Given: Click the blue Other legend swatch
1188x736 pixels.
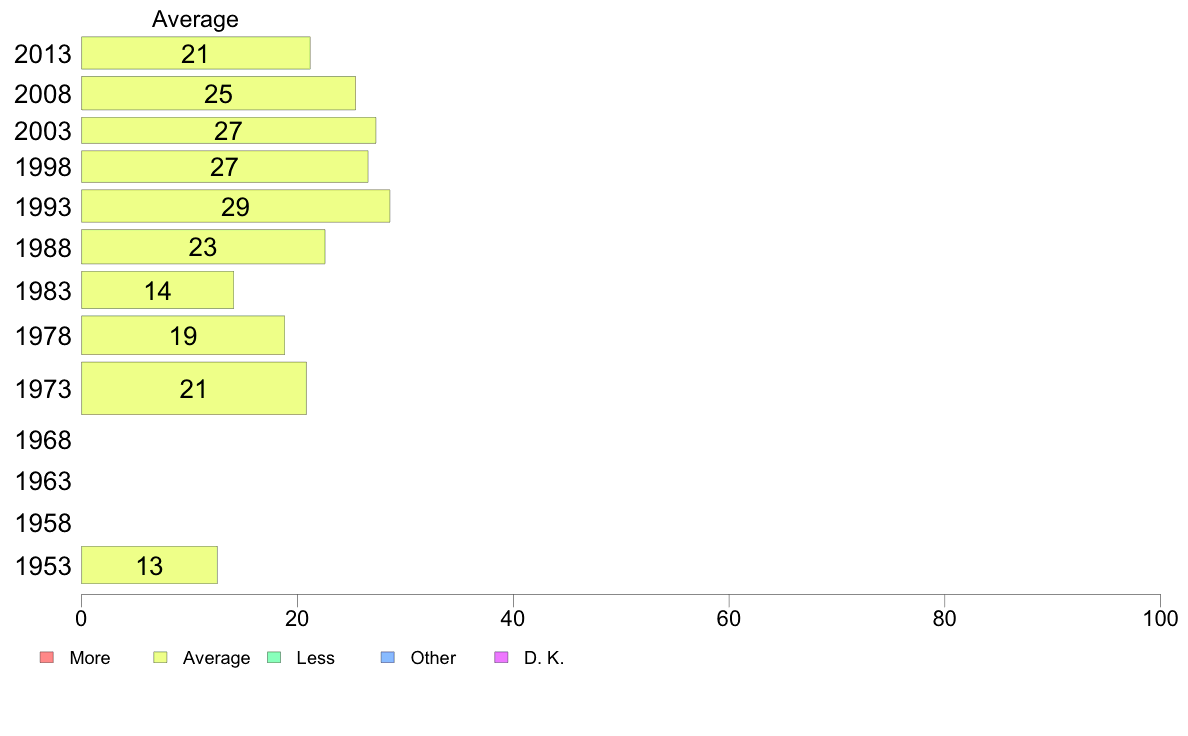Looking at the screenshot, I should point(388,657).
